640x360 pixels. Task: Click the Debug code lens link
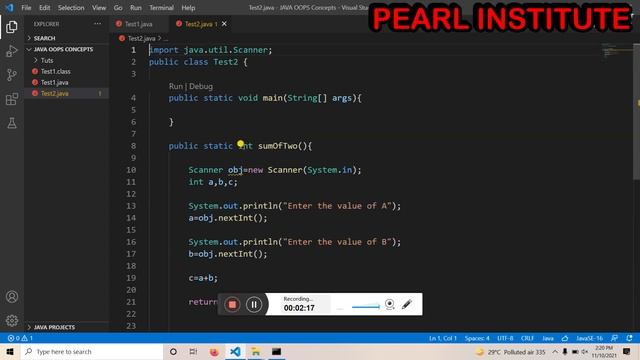(x=201, y=86)
